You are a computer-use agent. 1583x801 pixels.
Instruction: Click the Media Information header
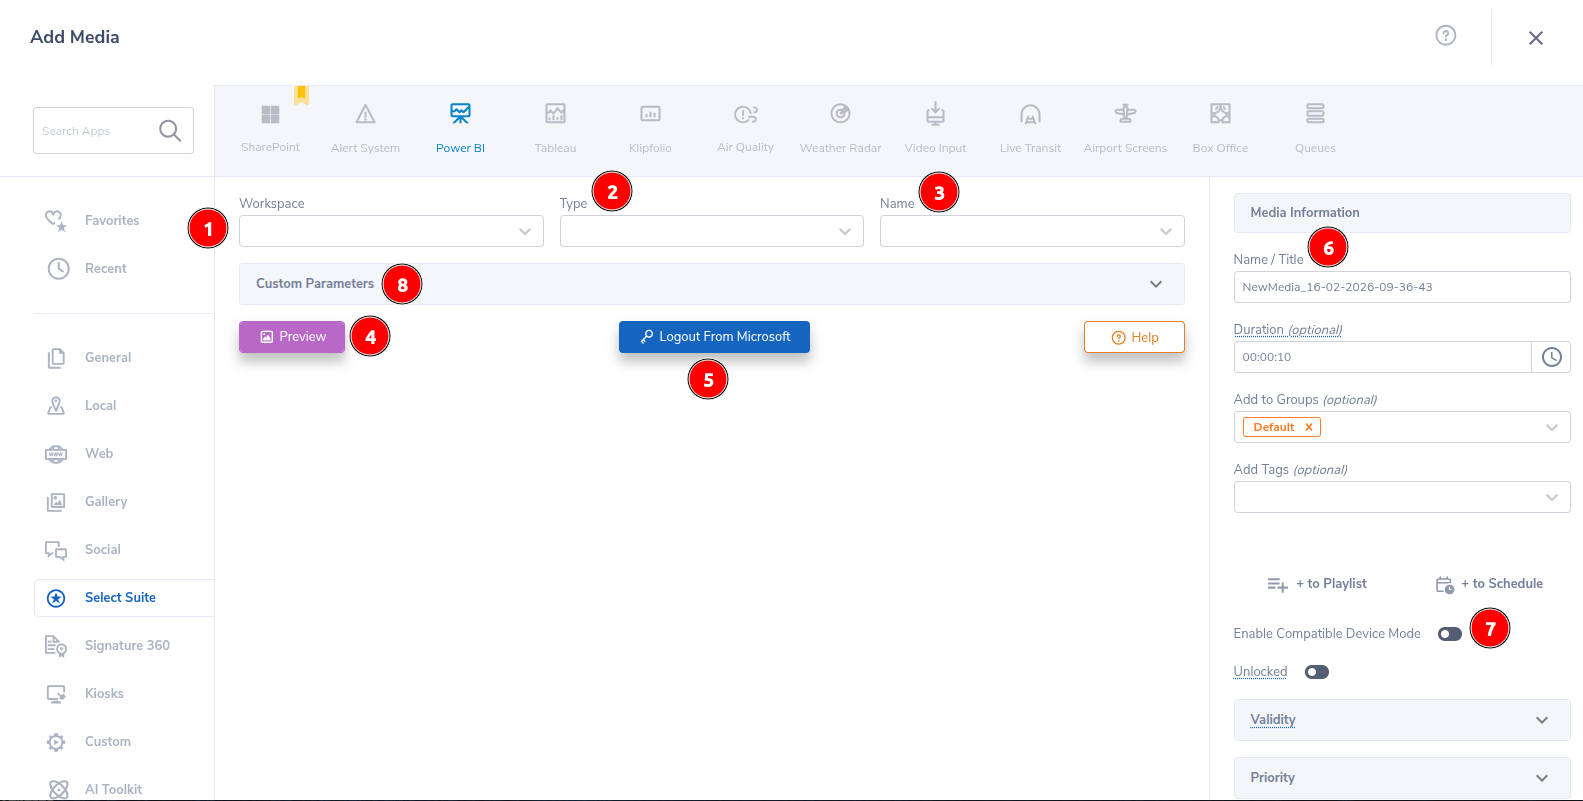tap(1402, 213)
